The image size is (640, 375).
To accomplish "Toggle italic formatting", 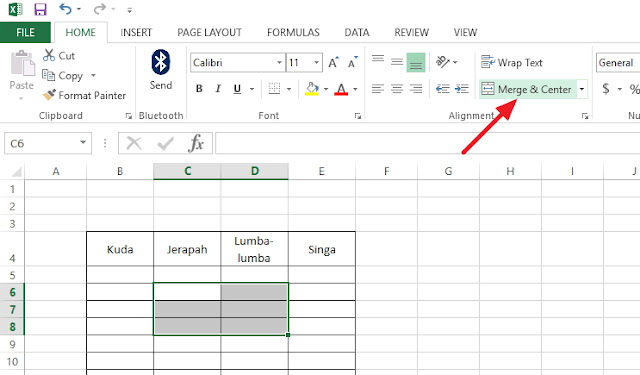I will (218, 89).
